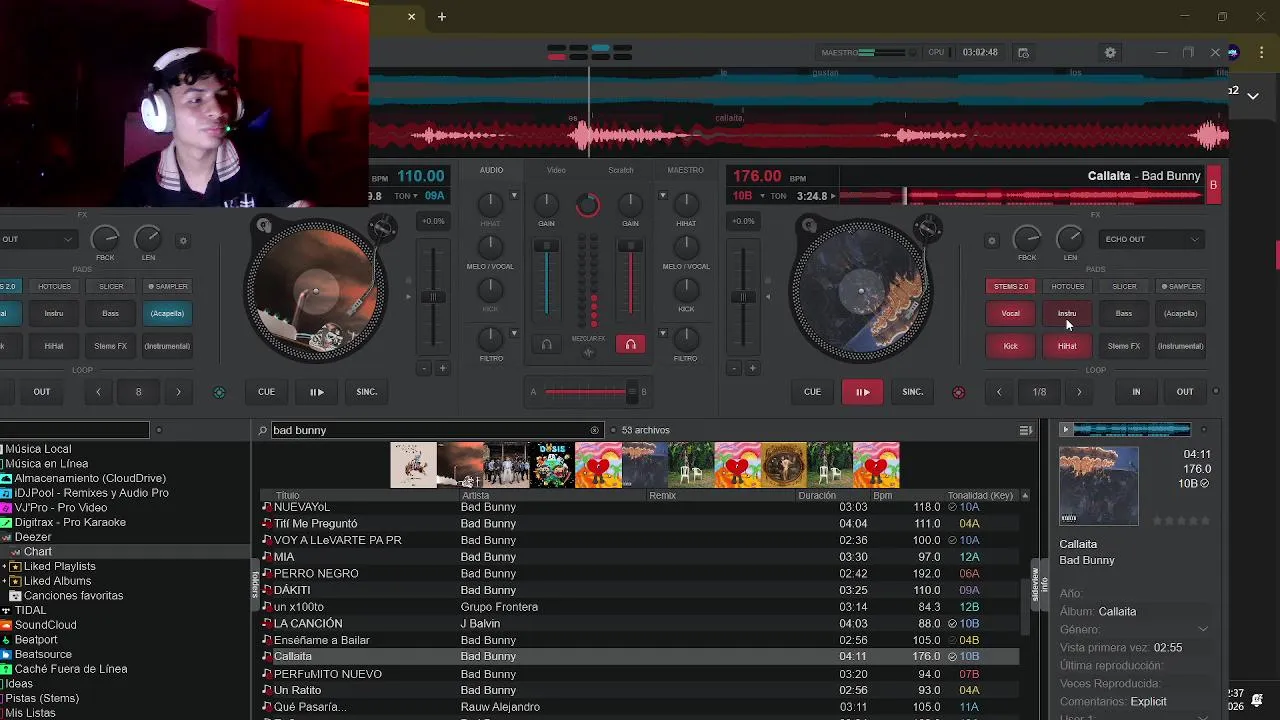Click the deck A FX settings gear
The width and height of the screenshot is (1280, 720).
coord(183,241)
